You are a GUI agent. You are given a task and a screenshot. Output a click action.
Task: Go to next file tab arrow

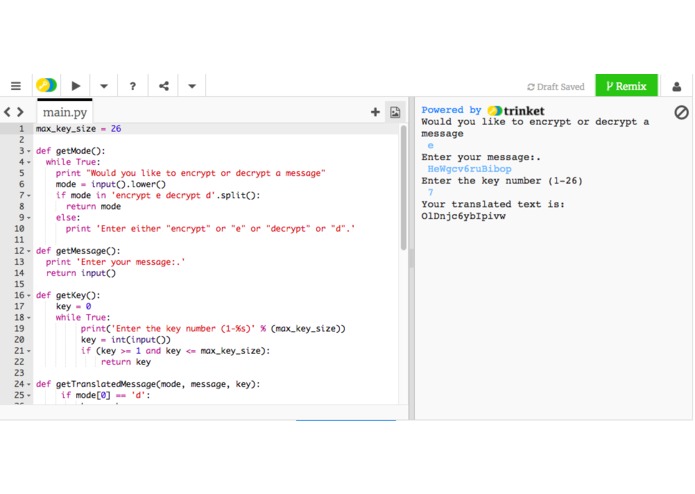point(20,112)
